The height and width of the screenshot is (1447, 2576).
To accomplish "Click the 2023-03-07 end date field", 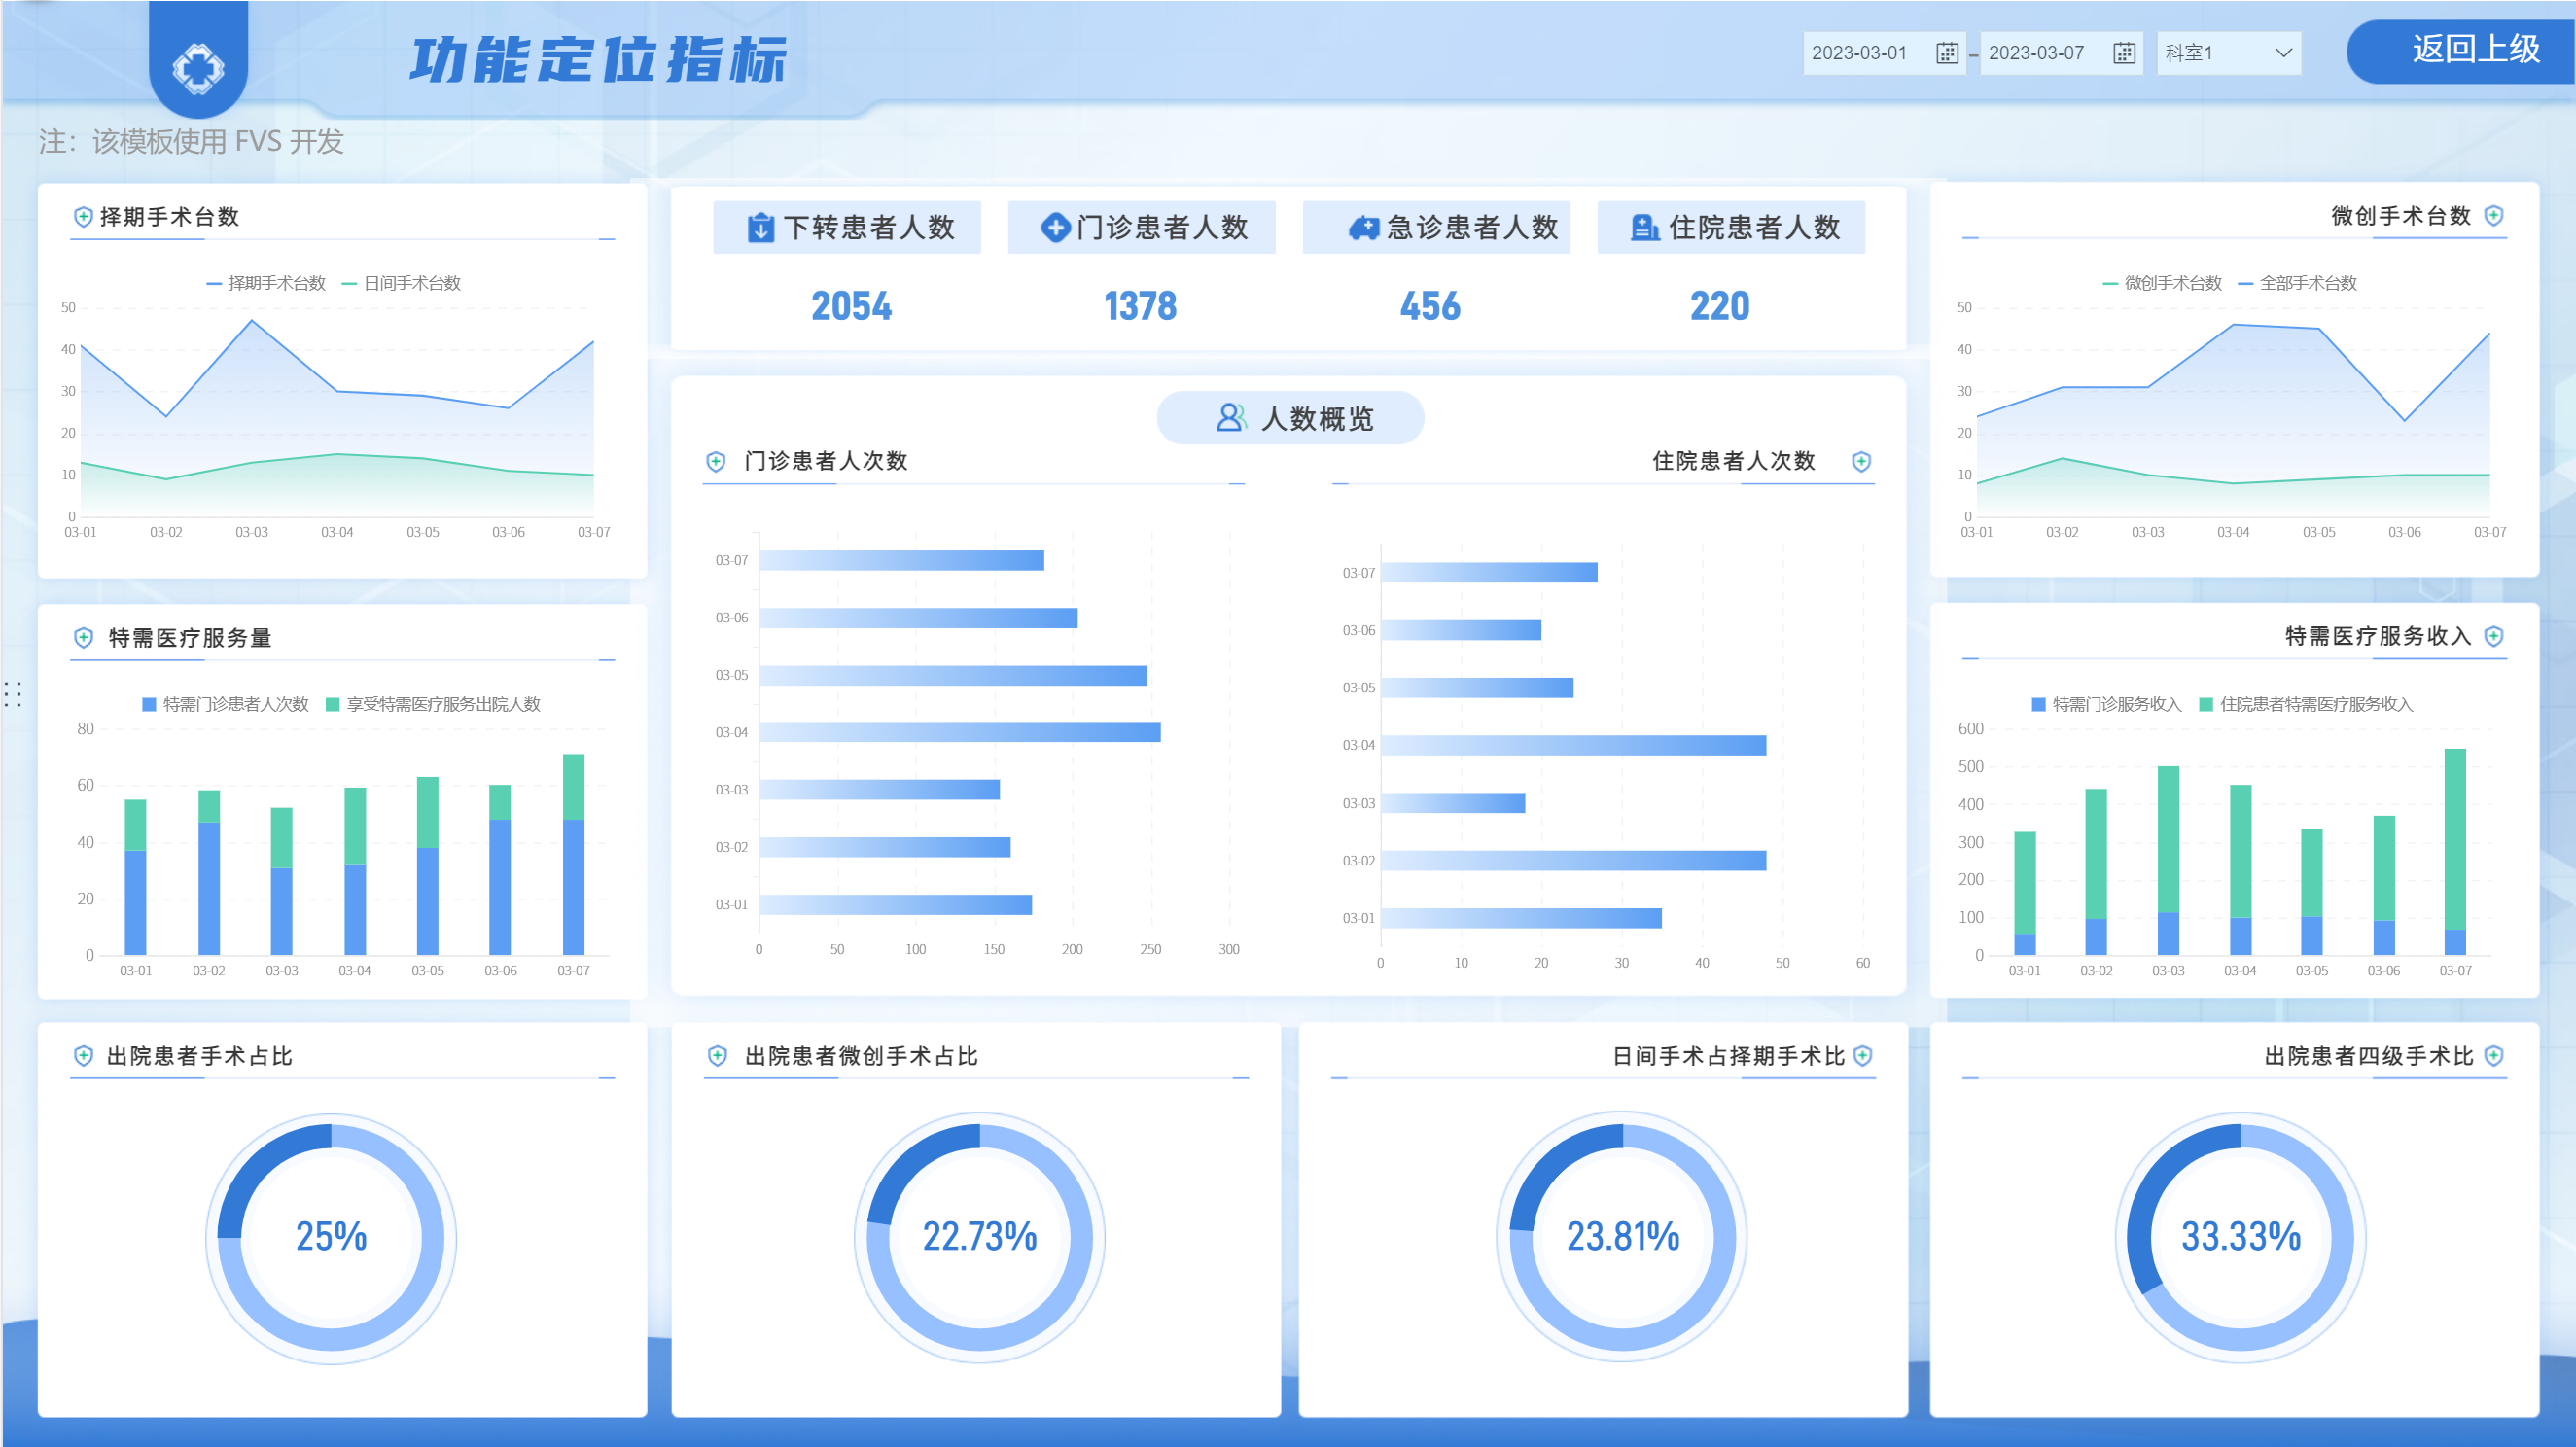I will click(x=2036, y=53).
